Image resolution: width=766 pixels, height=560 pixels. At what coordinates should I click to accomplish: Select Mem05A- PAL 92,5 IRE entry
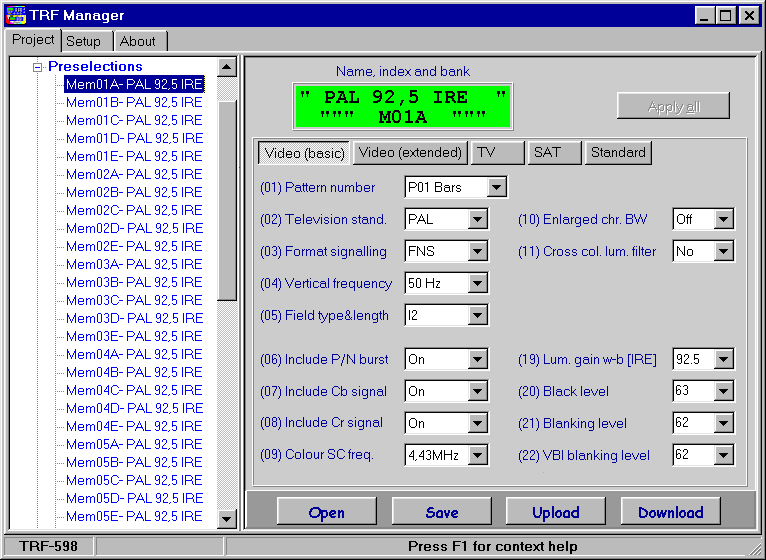(x=134, y=444)
